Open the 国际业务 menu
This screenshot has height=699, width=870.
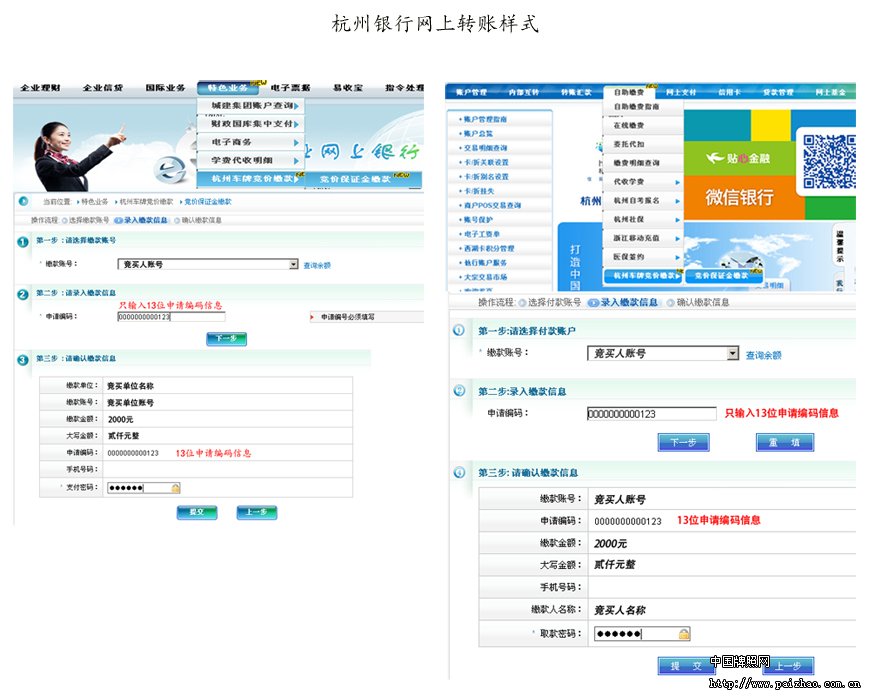(165, 88)
